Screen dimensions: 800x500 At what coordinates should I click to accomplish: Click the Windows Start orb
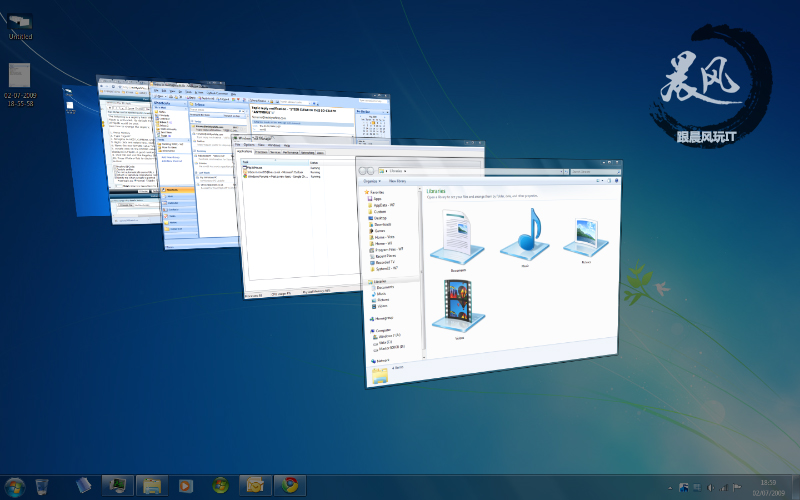pos(14,486)
